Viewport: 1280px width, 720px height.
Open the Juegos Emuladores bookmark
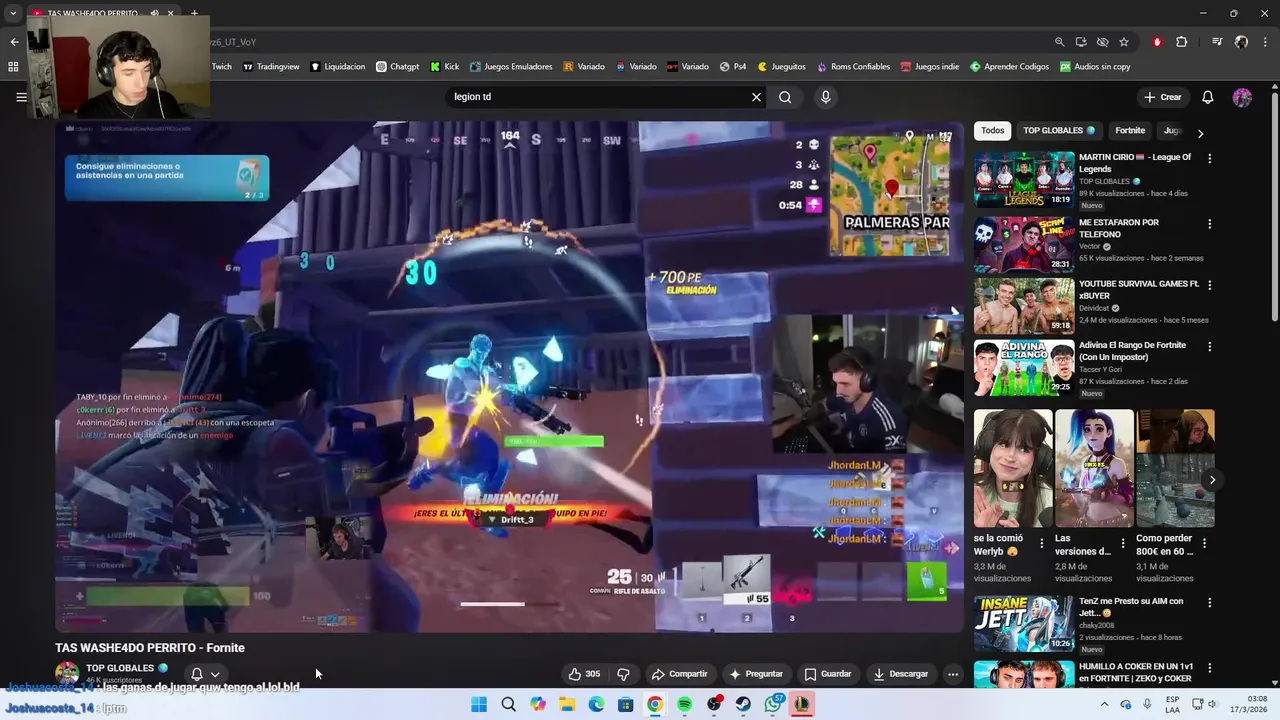pos(510,67)
